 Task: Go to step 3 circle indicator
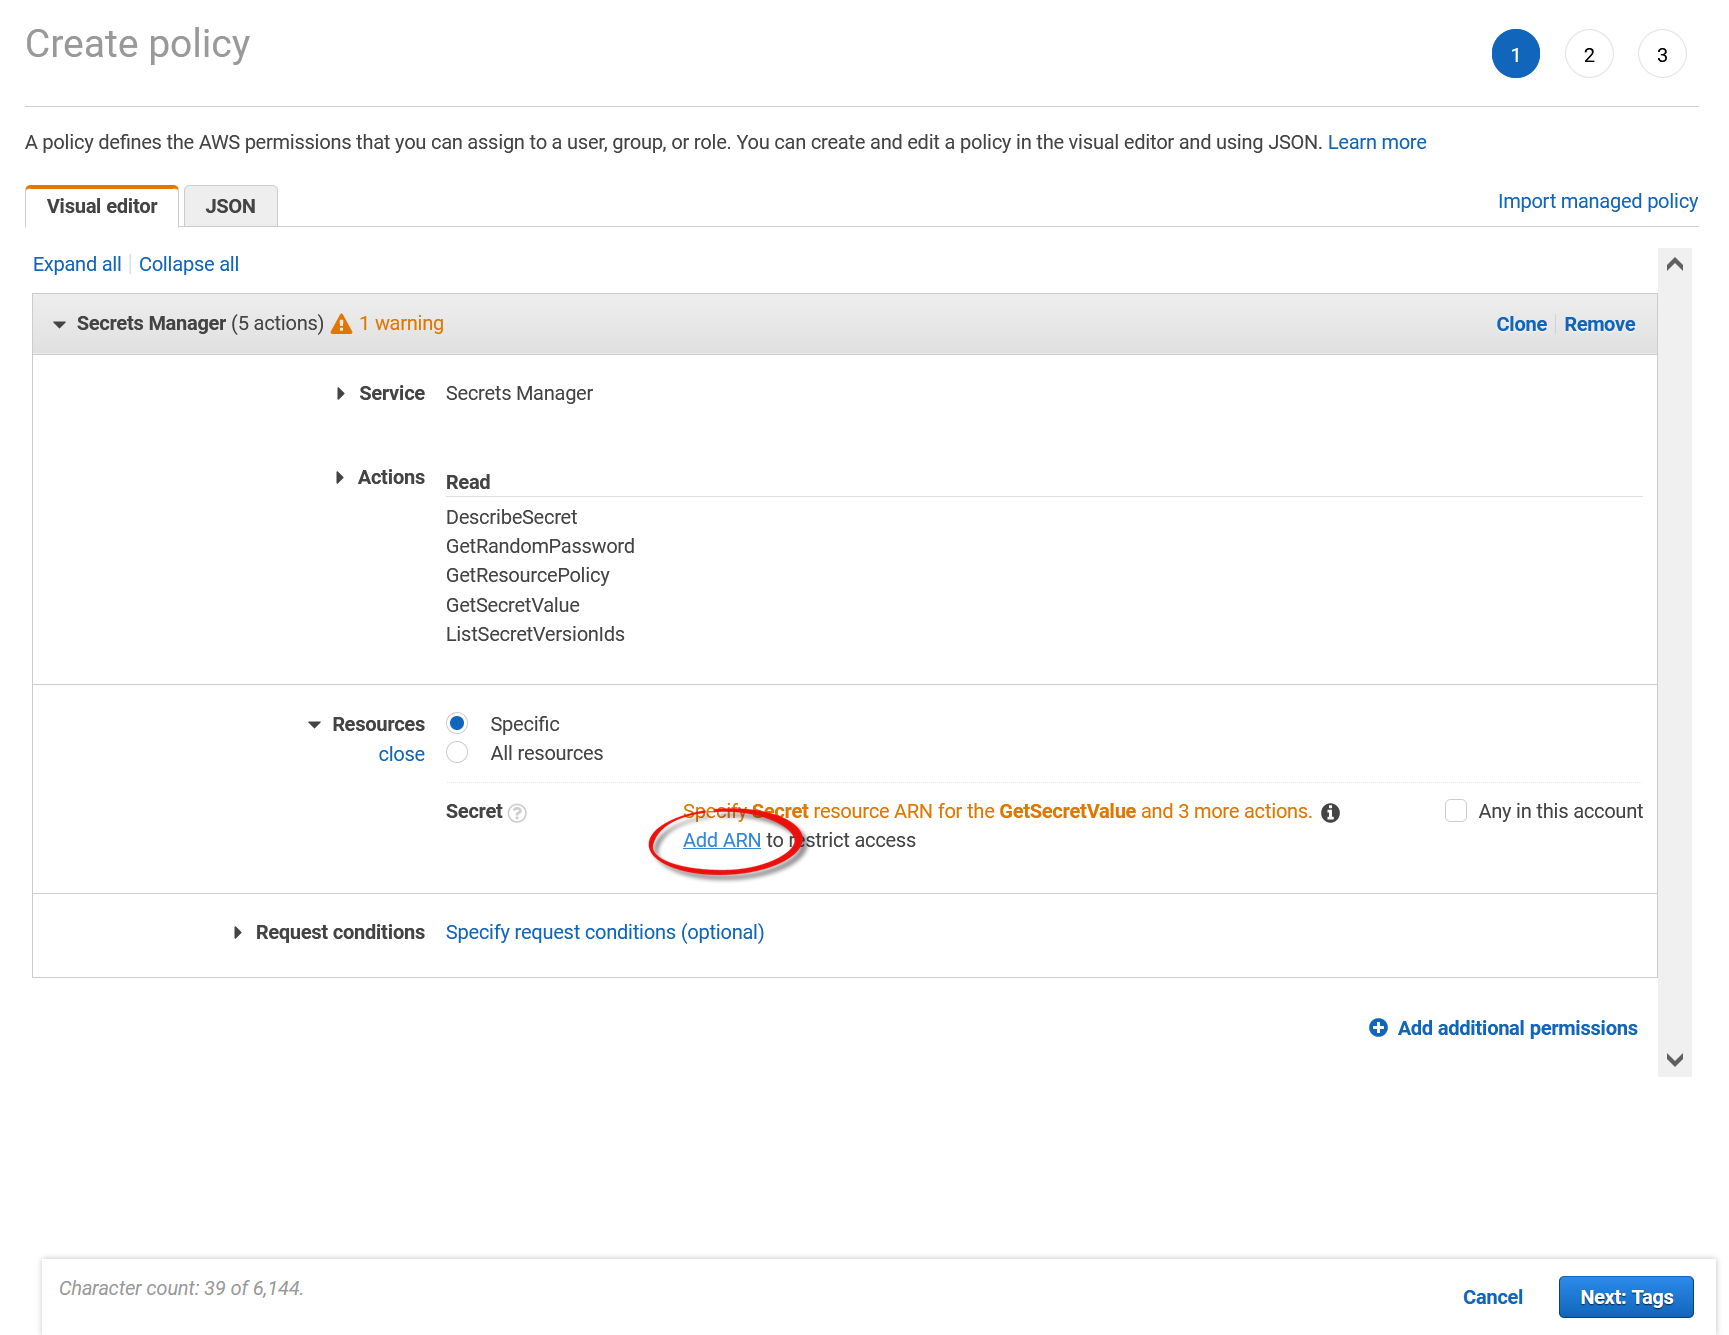[1661, 55]
